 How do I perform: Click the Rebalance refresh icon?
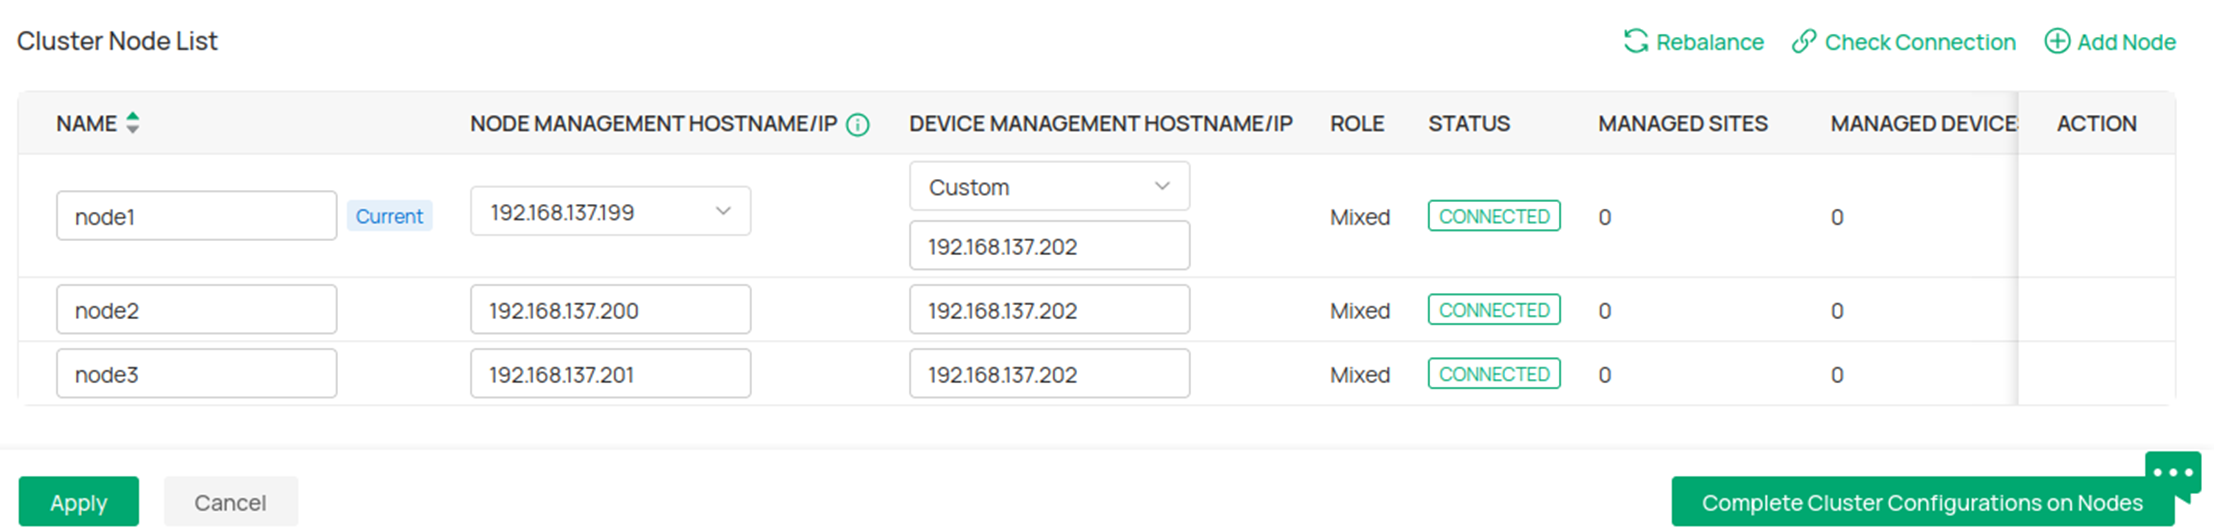tap(1636, 41)
